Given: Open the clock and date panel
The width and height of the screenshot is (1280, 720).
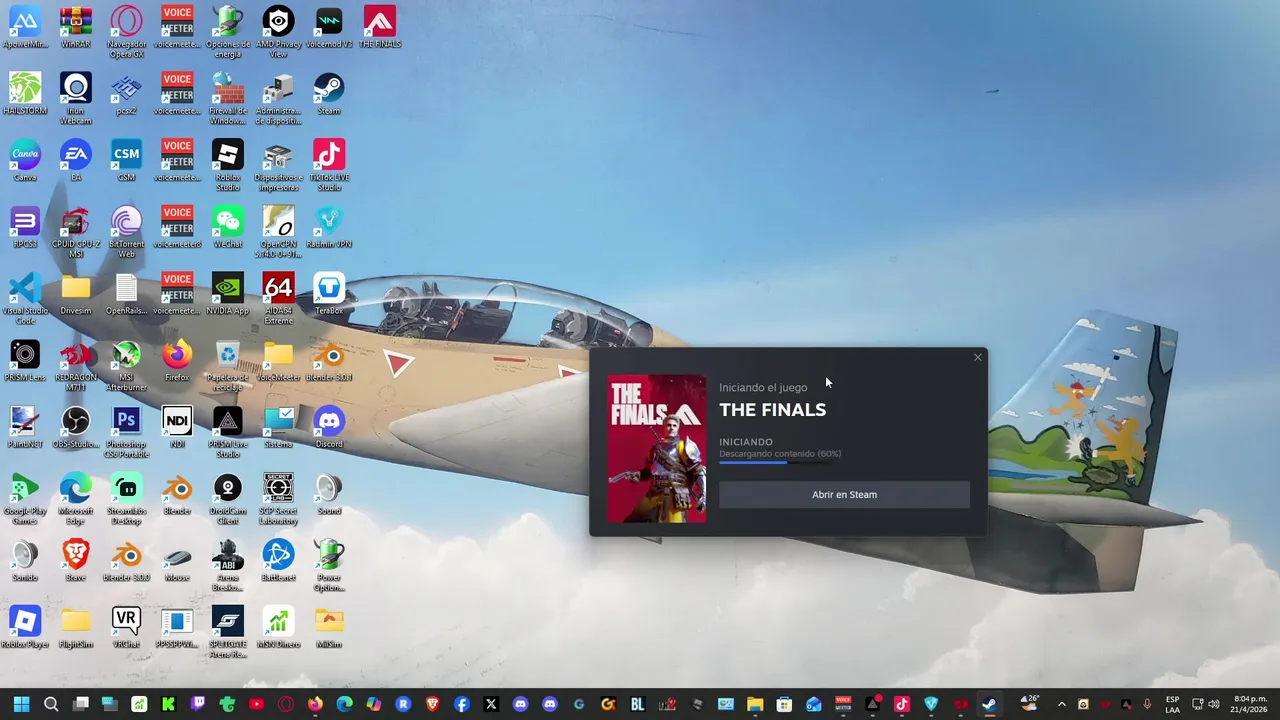Looking at the screenshot, I should [x=1250, y=704].
